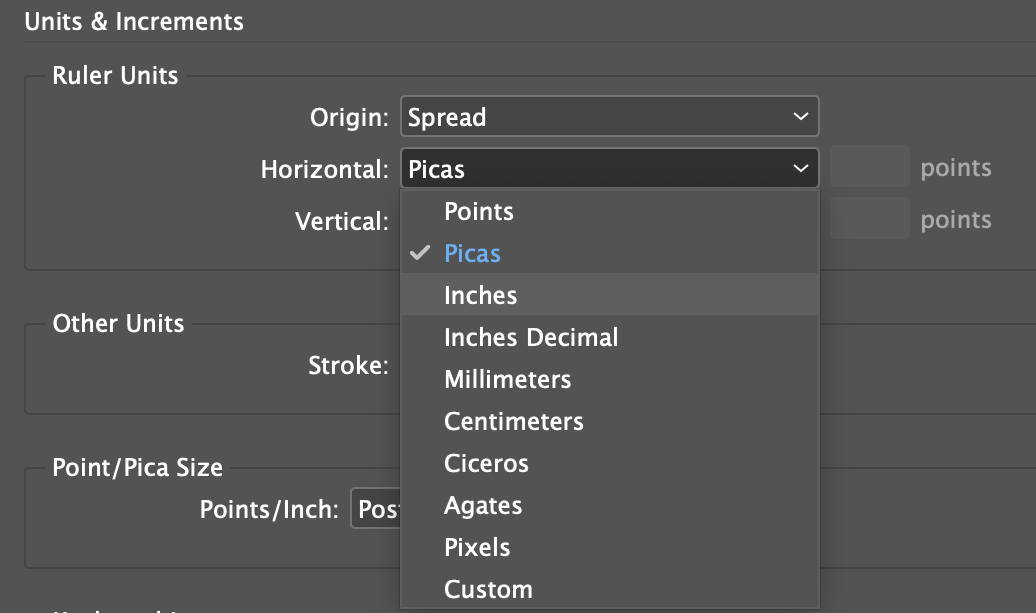Open the Origin dropdown showing Spread
This screenshot has width=1036, height=613.
(609, 117)
